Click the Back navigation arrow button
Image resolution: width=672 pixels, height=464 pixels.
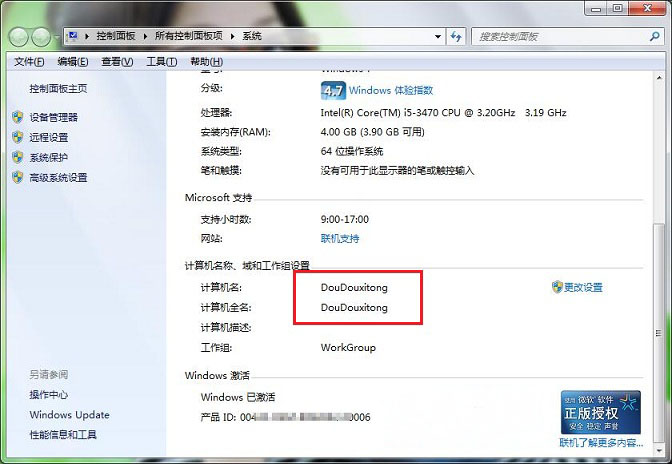[x=18, y=38]
